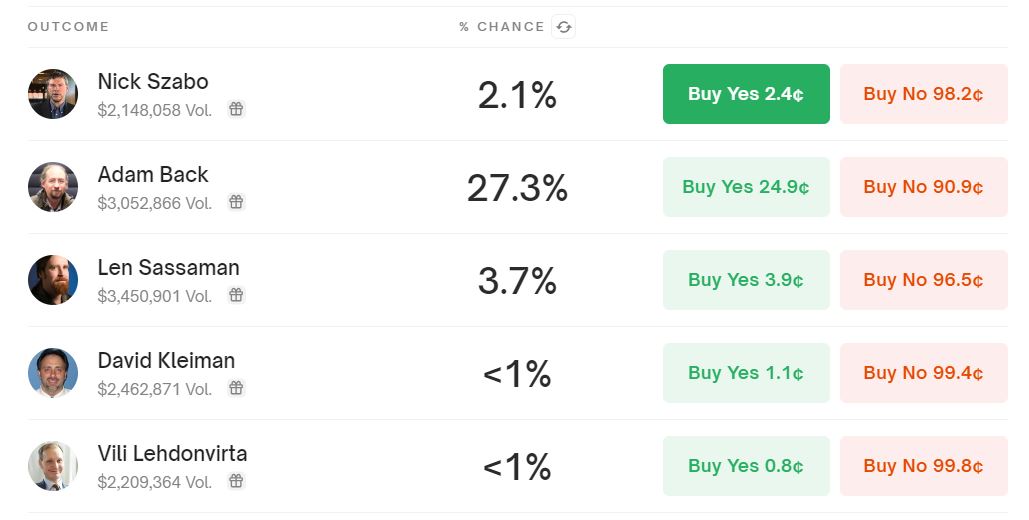Open Nick Szabo's profile avatar
This screenshot has height=520, width=1029.
(x=53, y=94)
